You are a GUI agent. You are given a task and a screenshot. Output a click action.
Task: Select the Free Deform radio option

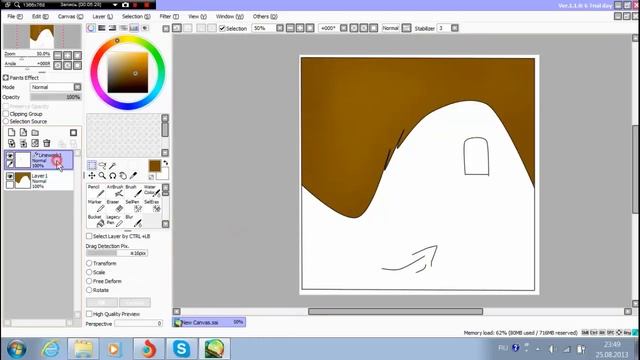tap(89, 281)
